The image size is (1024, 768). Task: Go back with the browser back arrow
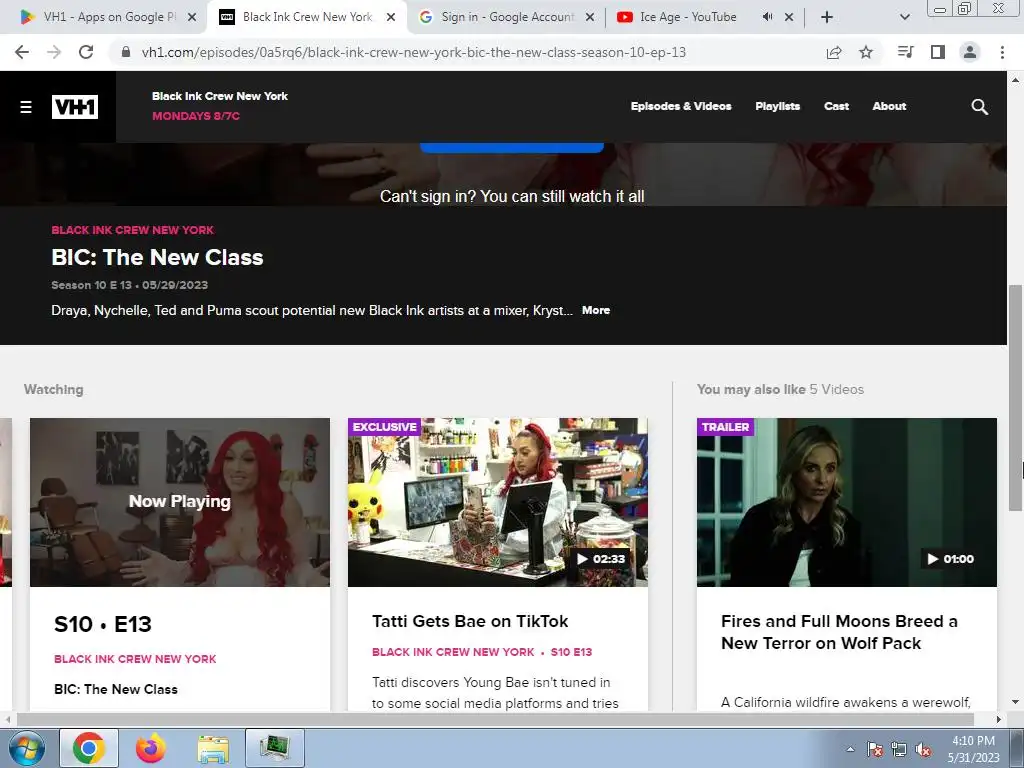(22, 52)
